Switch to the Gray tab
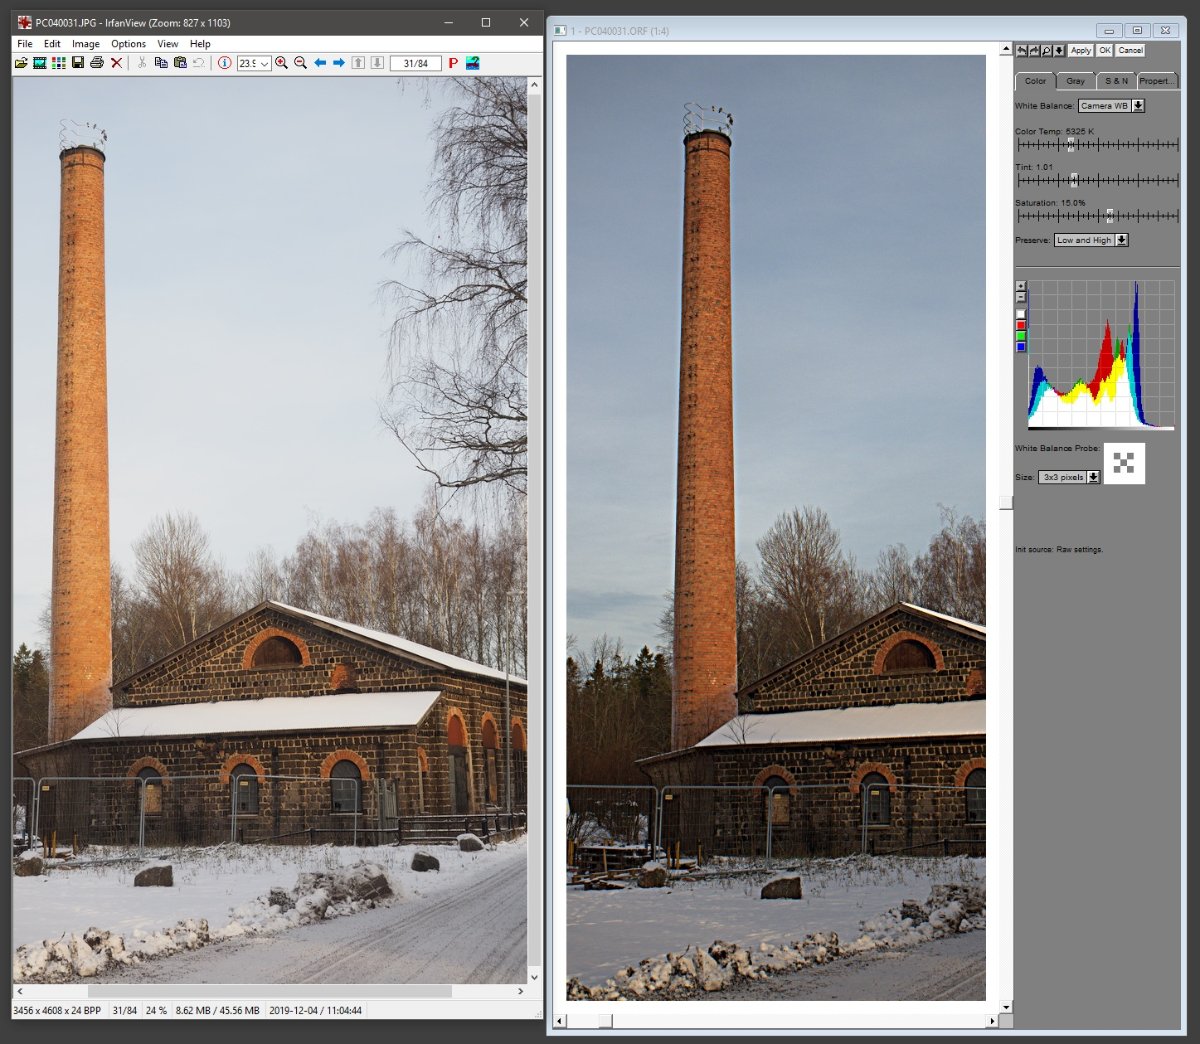The image size is (1200, 1044). [x=1075, y=81]
